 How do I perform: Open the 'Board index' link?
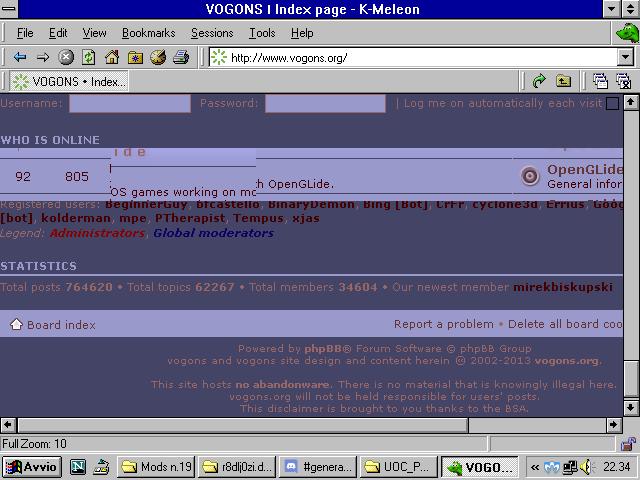pyautogui.click(x=61, y=325)
